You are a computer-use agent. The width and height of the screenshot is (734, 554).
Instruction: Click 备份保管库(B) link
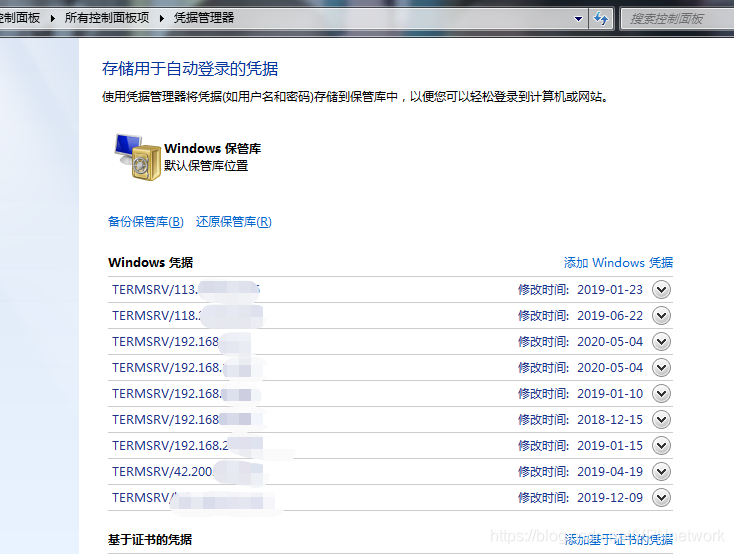point(146,222)
